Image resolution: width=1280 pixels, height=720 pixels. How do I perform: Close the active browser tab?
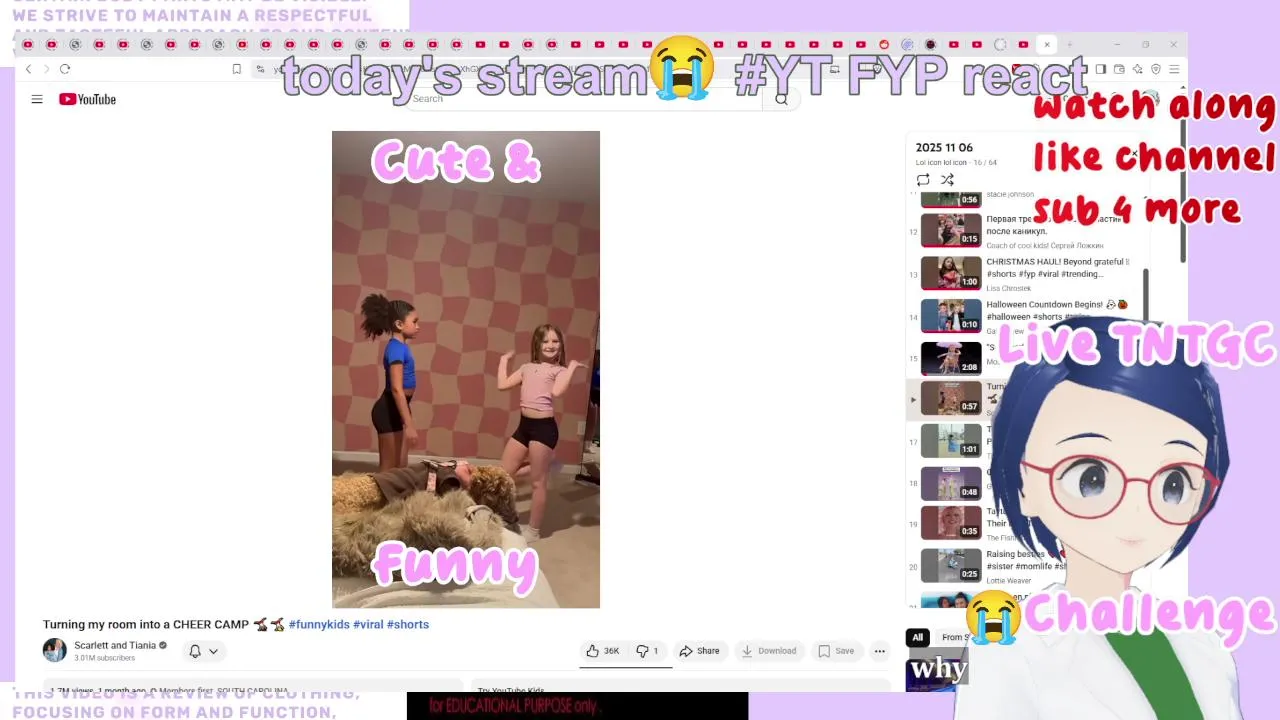click(x=1047, y=45)
